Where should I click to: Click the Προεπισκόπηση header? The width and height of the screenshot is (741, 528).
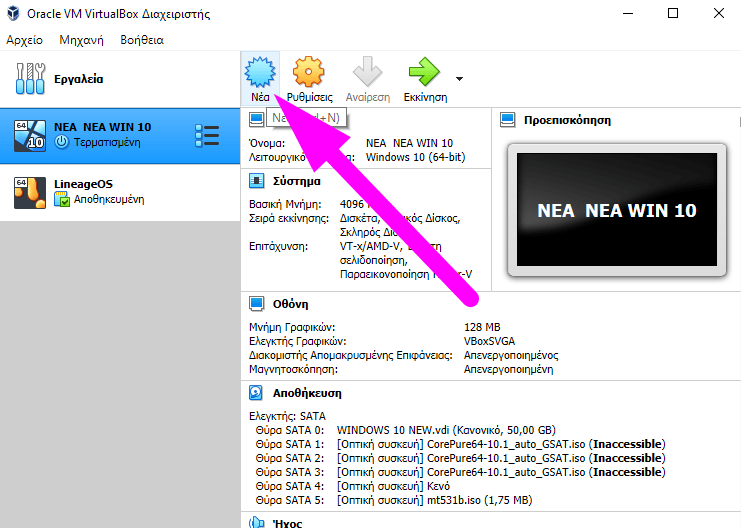[x=567, y=120]
